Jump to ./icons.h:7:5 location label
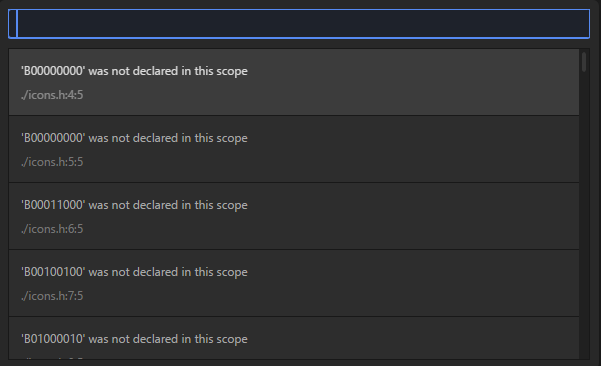 coord(52,296)
